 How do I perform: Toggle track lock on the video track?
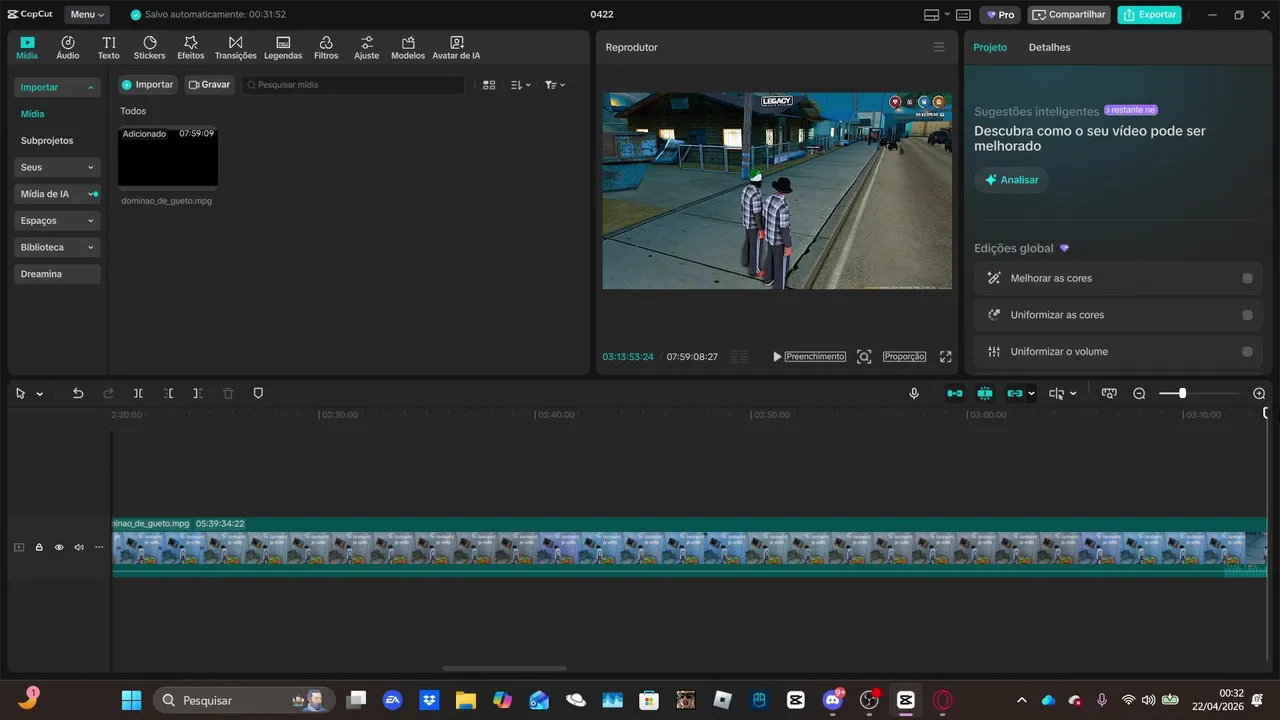point(39,547)
